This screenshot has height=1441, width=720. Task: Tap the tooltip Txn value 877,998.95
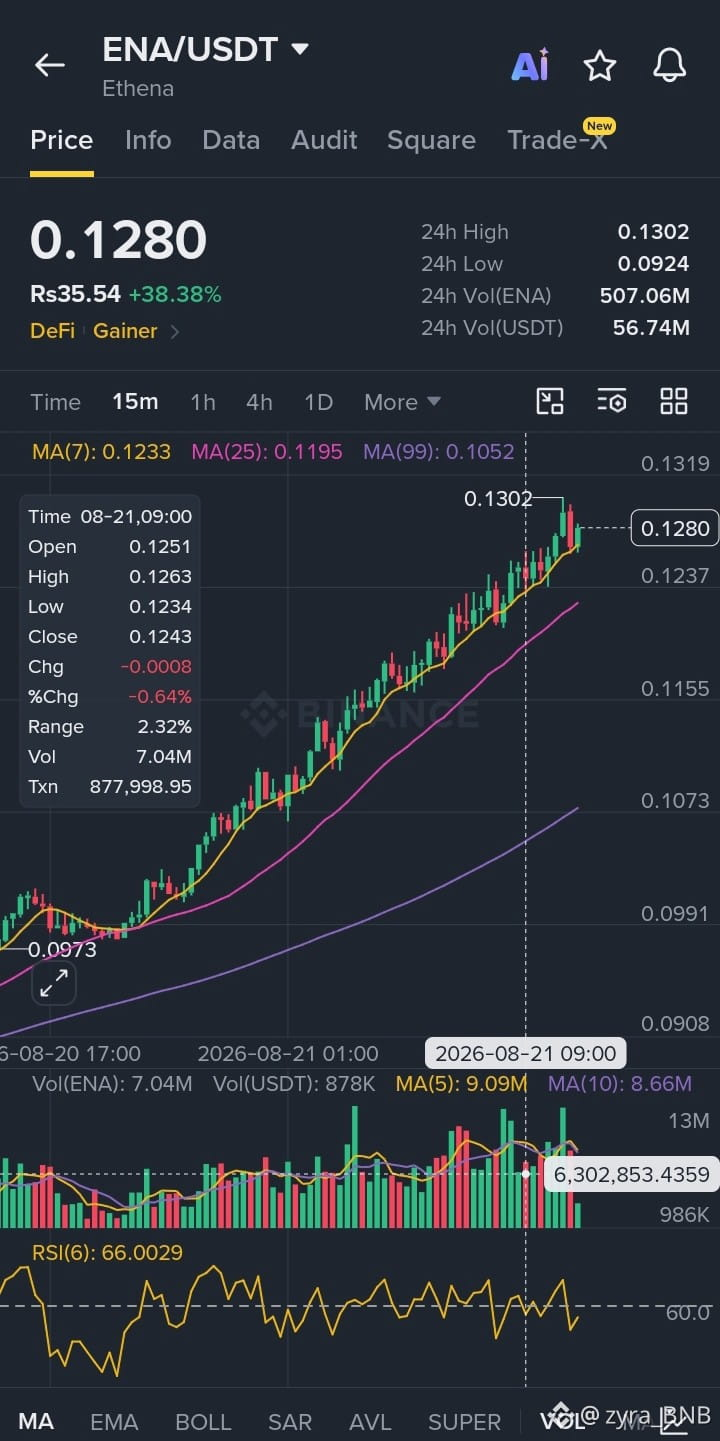(141, 787)
